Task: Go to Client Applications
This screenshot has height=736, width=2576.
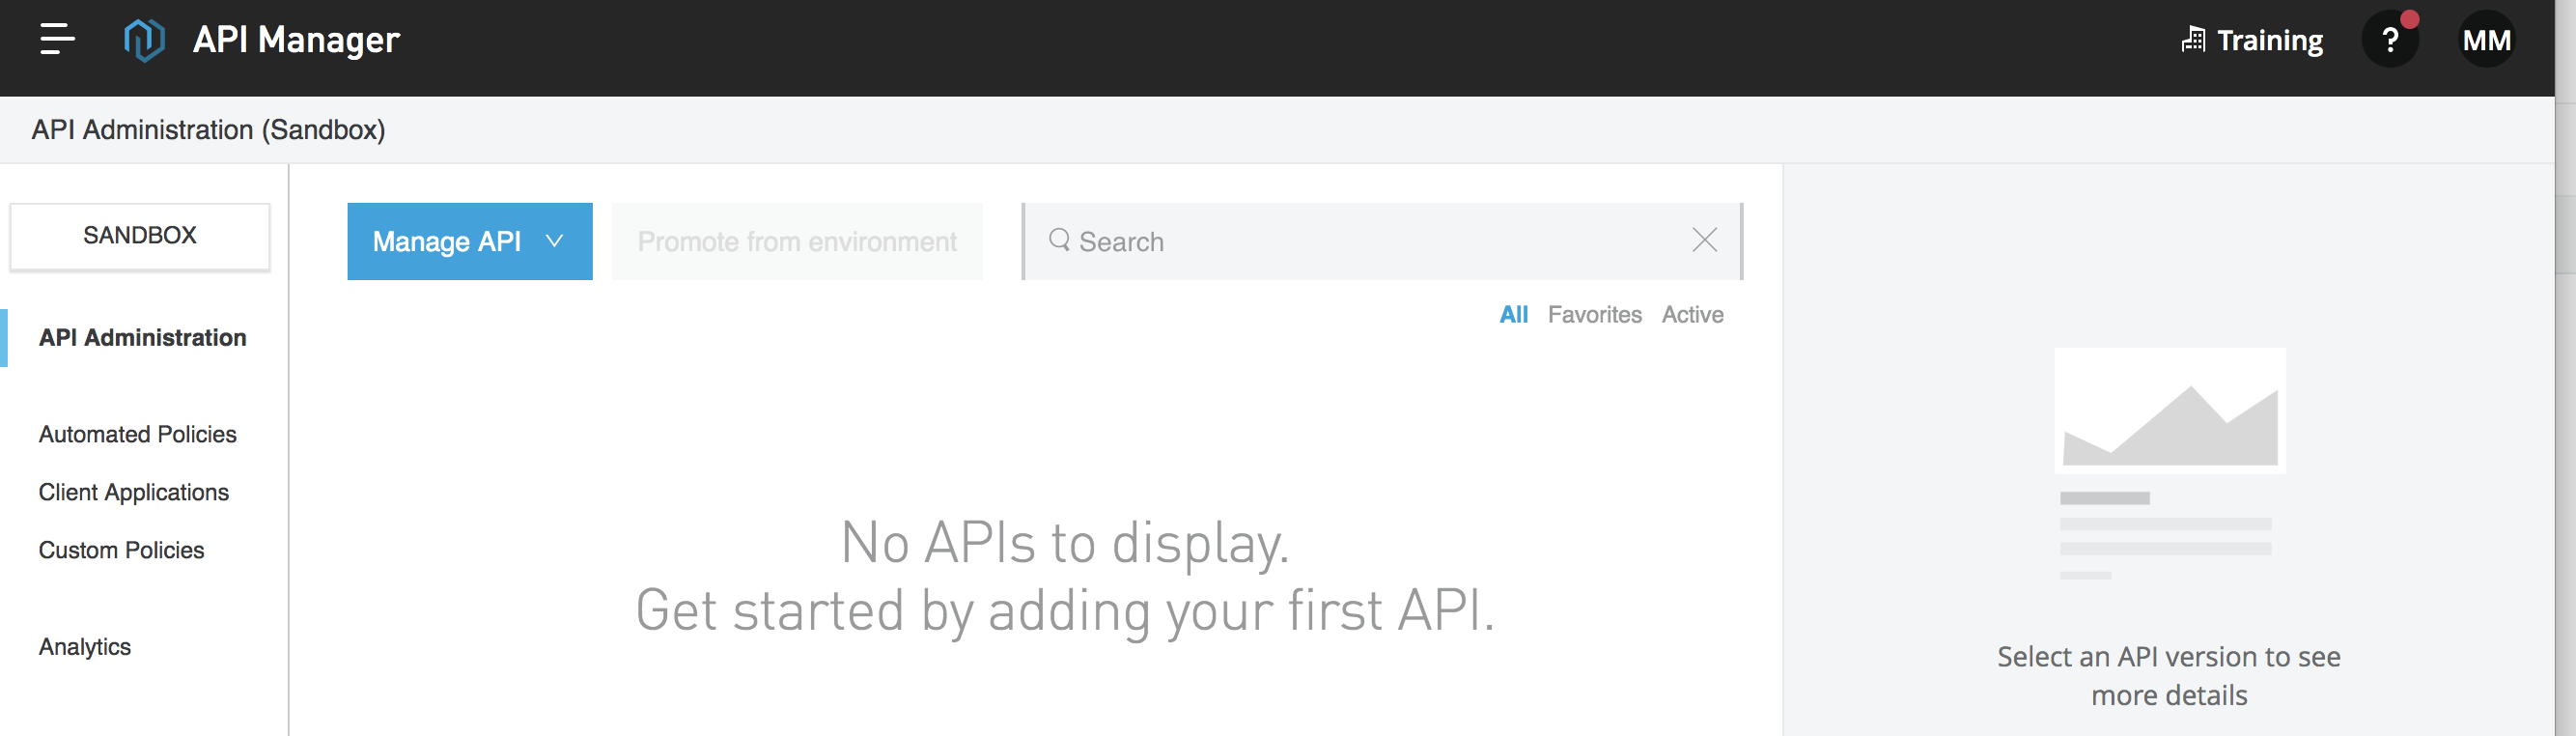Action: [134, 493]
